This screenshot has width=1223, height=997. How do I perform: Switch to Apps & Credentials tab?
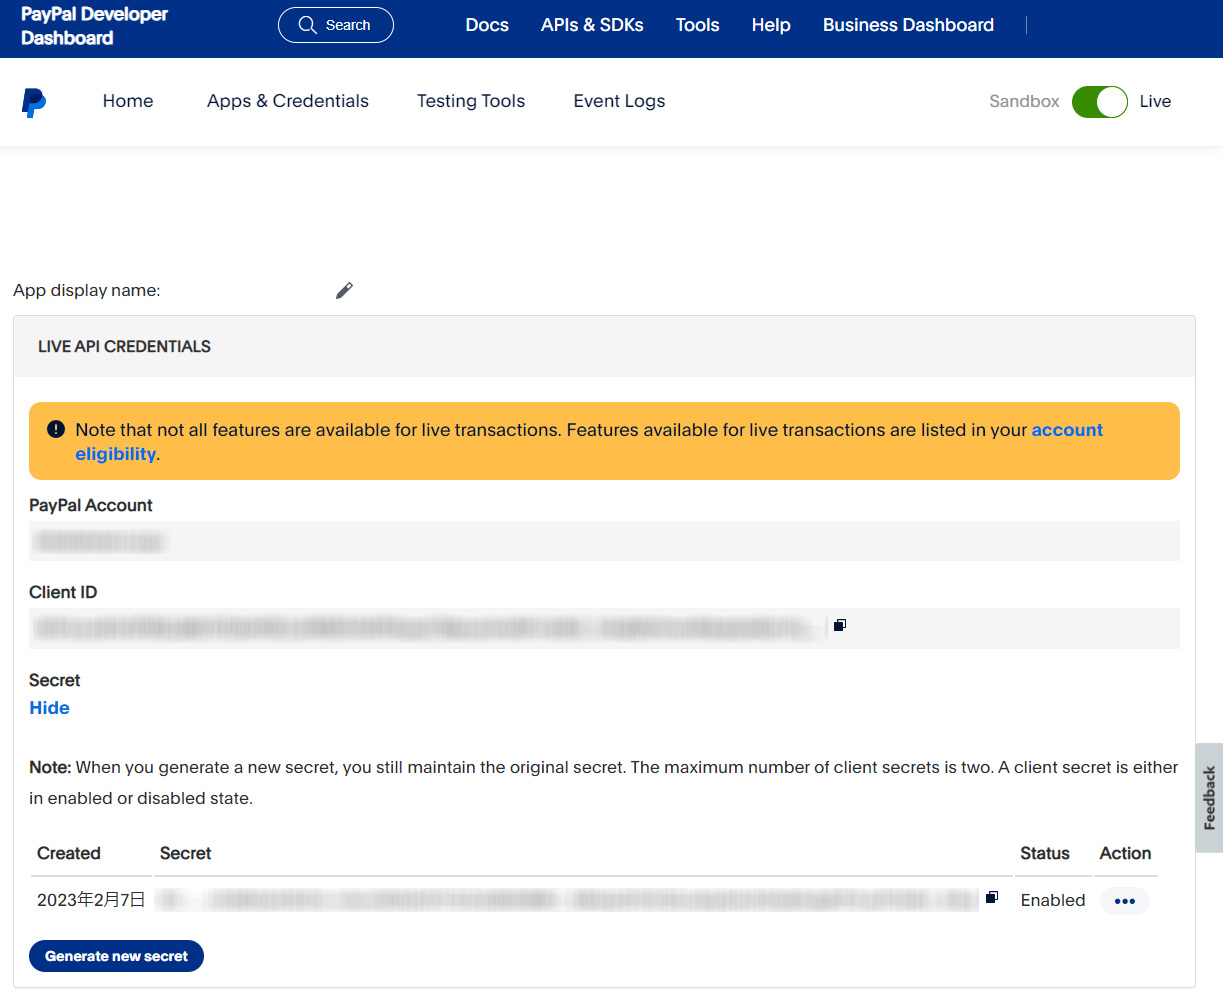coord(288,101)
